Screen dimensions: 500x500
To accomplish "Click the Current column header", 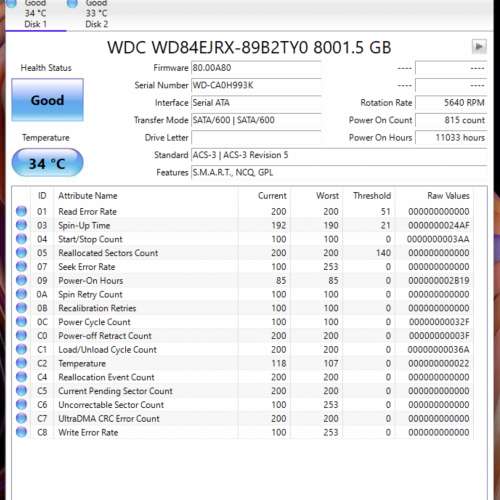I will (272, 196).
